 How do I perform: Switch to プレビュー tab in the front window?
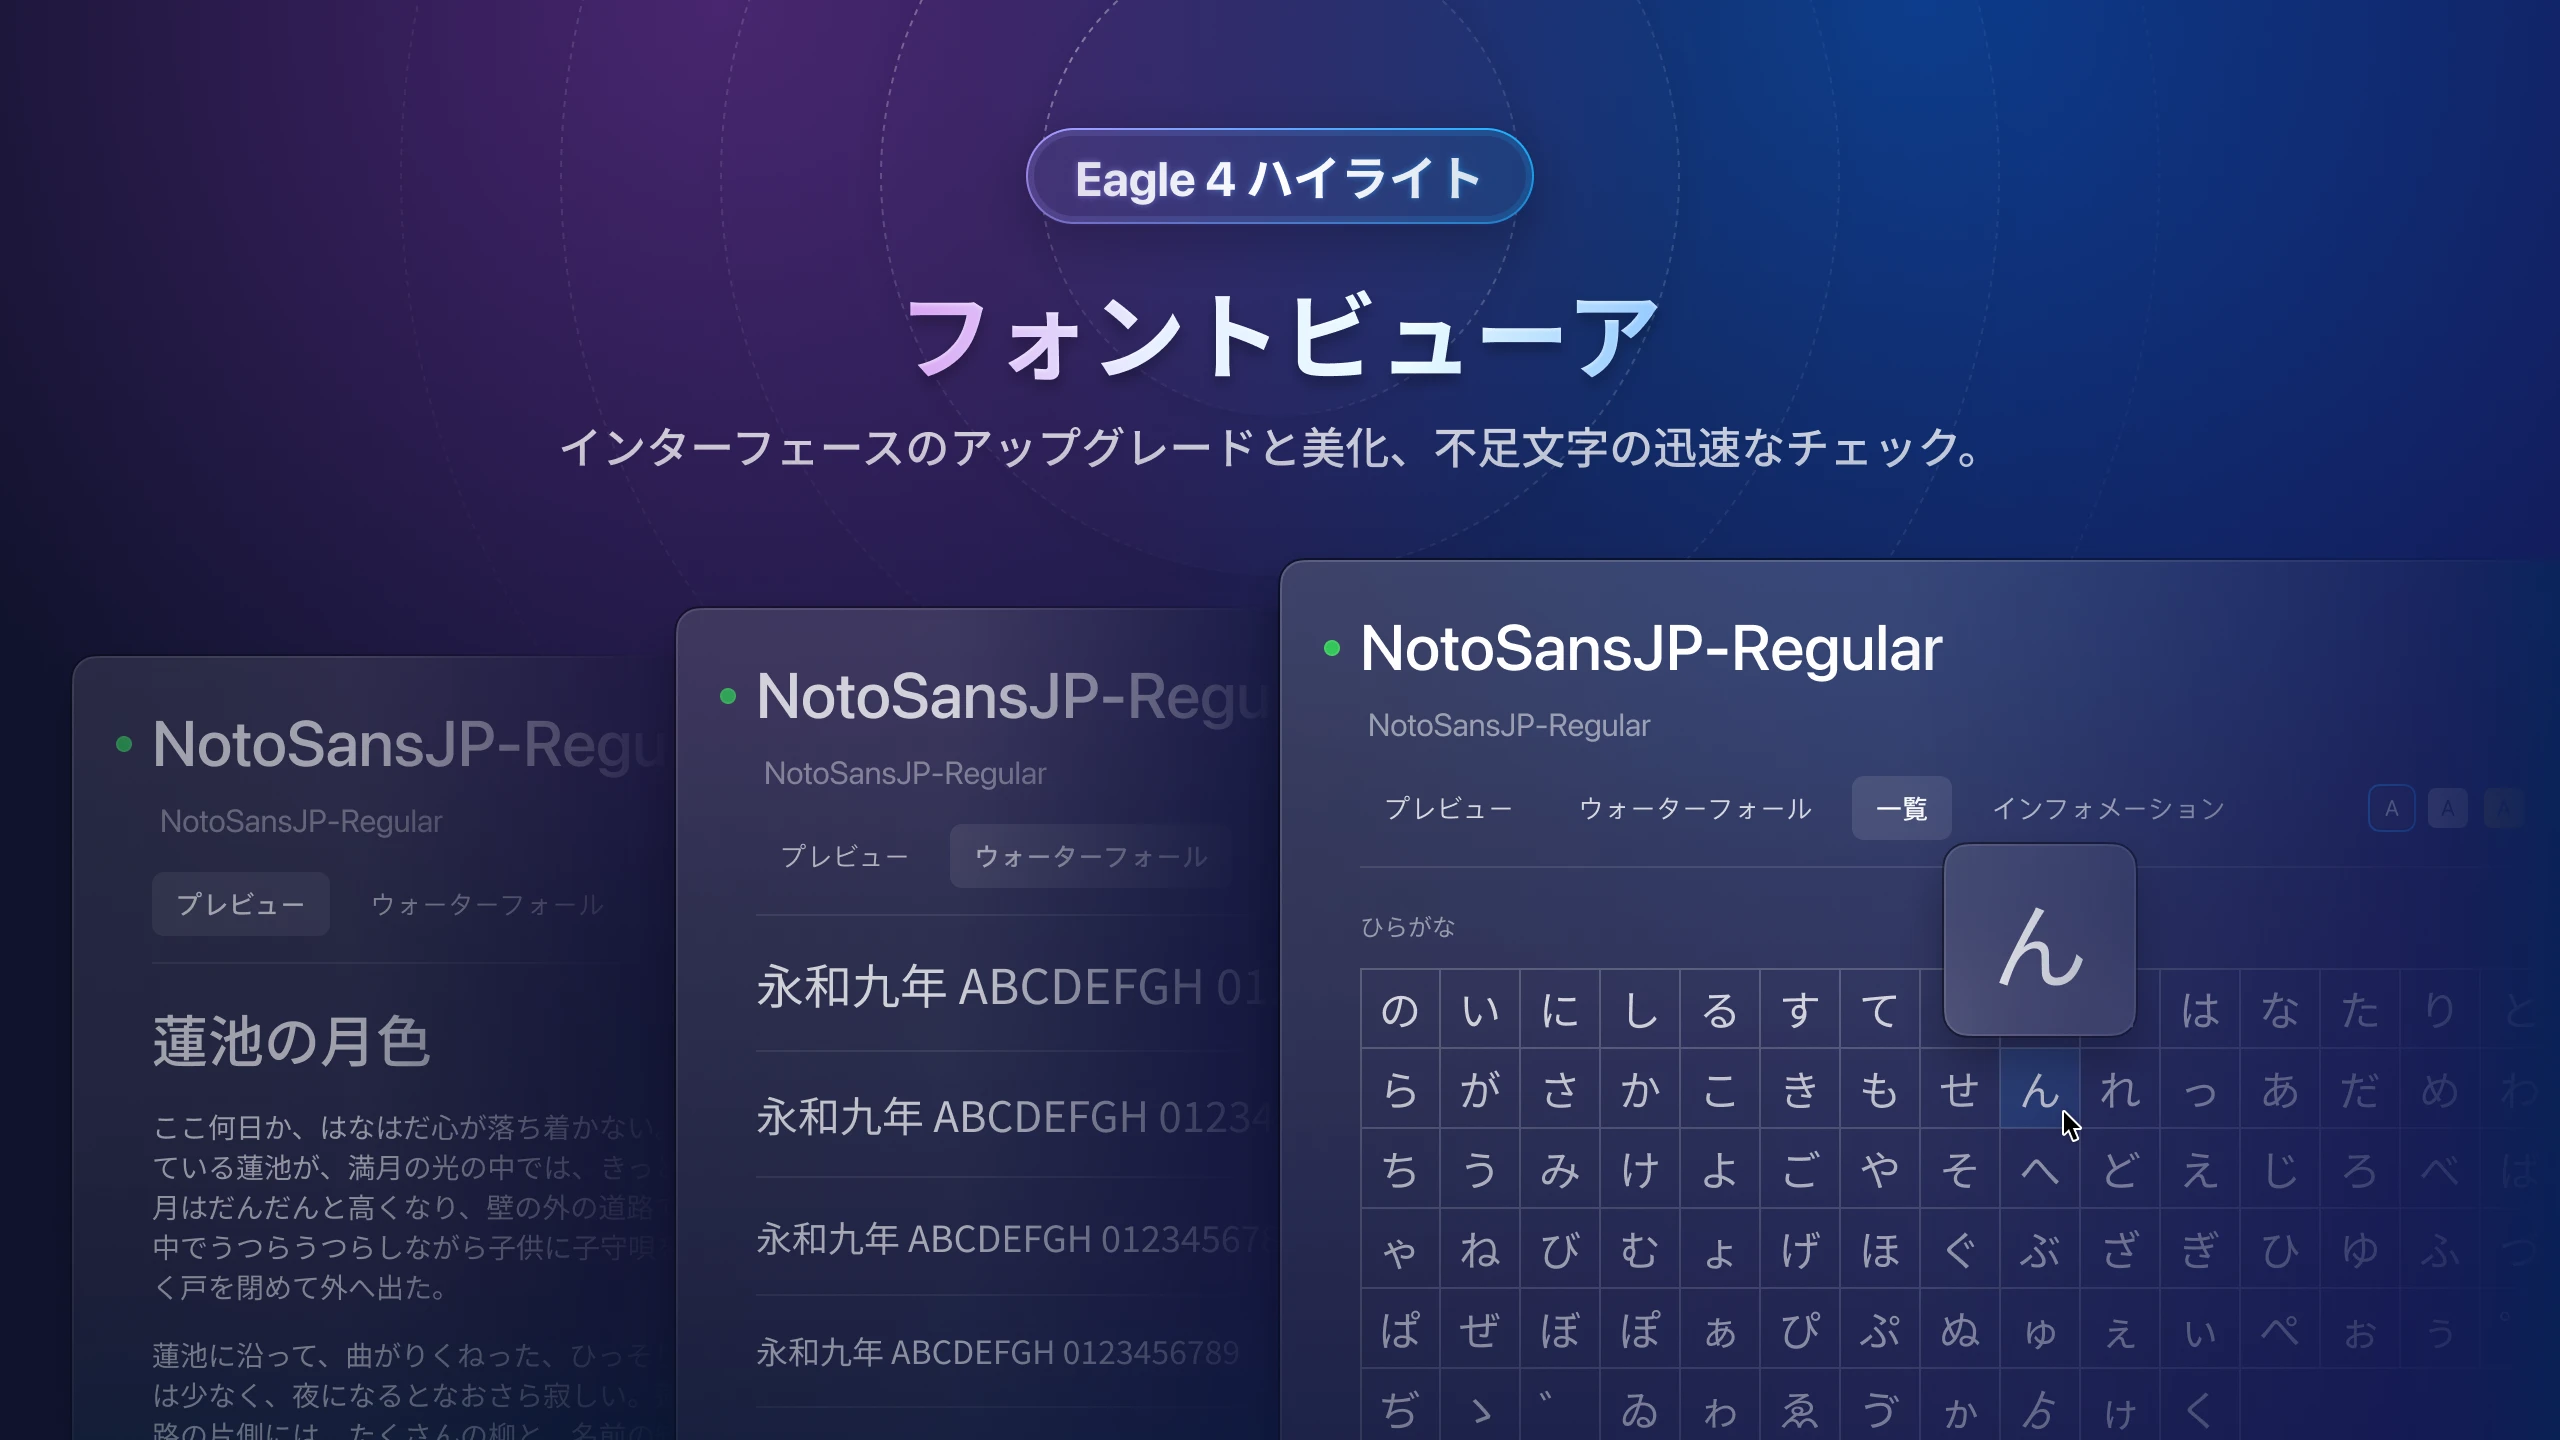[x=1448, y=808]
